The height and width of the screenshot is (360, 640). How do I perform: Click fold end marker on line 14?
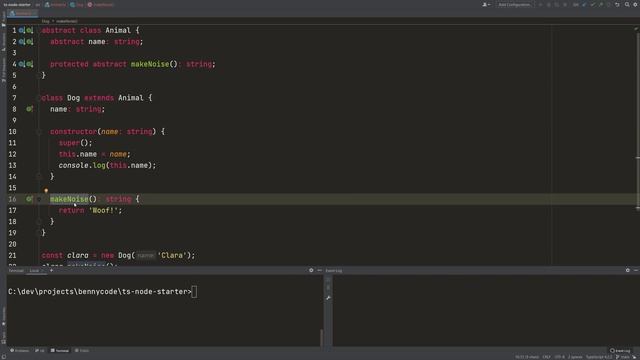[x=39, y=177]
